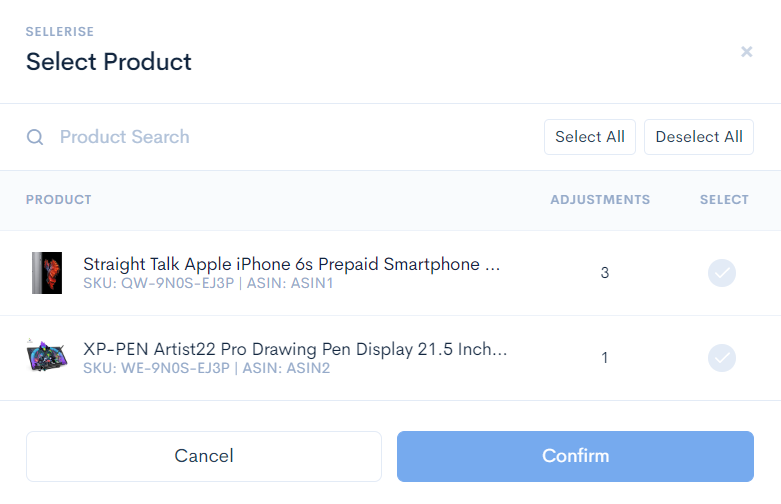Click the search magnifier icon

point(35,137)
